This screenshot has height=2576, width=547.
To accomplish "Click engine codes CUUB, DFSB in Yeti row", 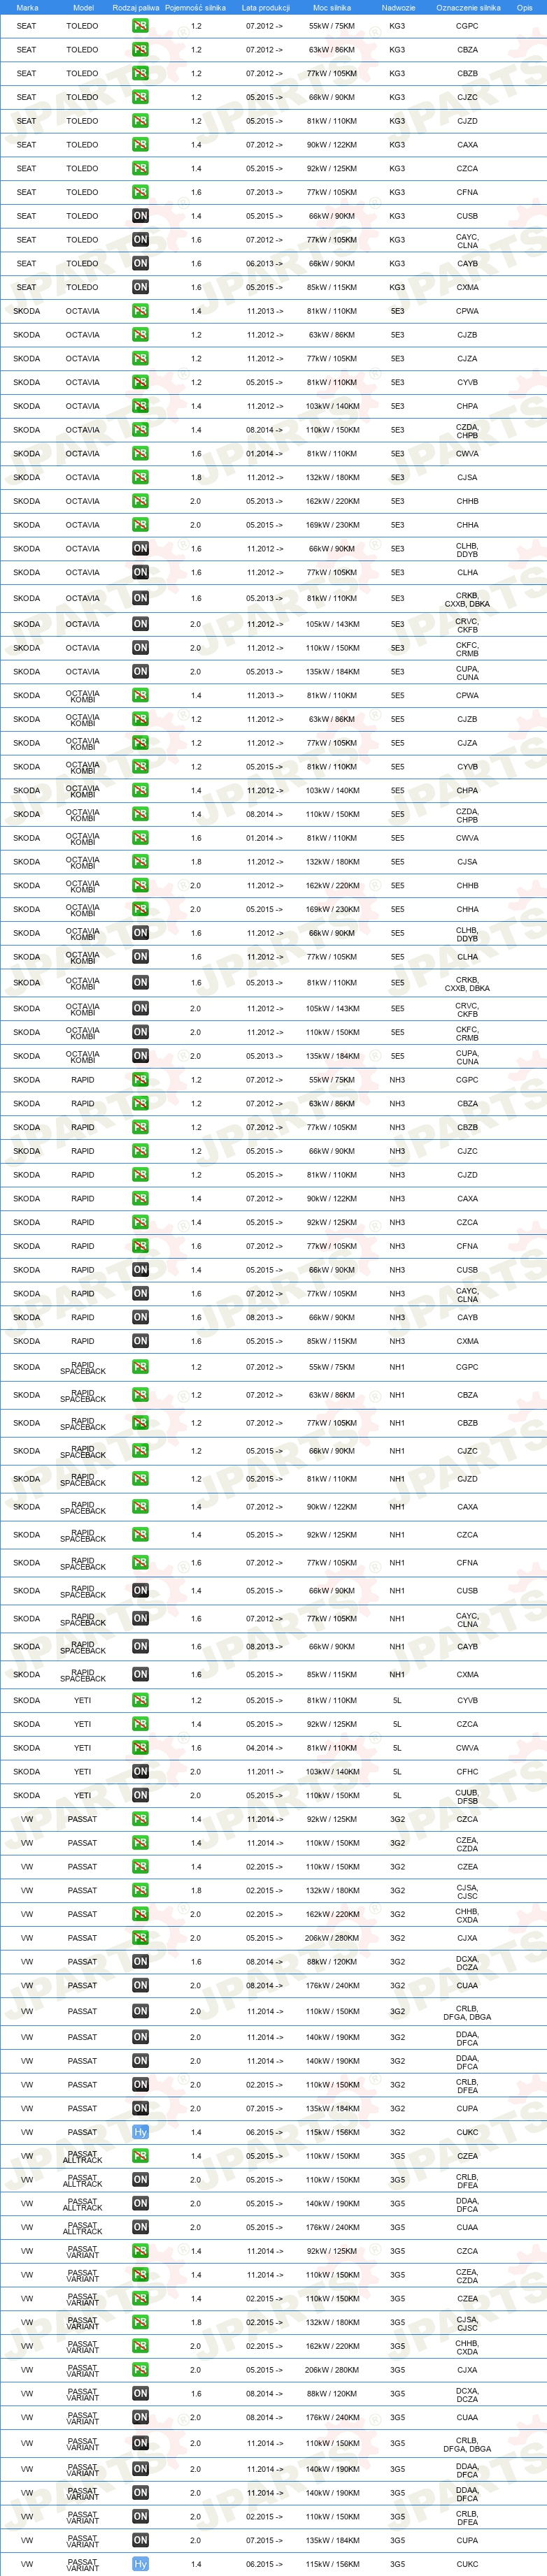I will coord(467,1796).
